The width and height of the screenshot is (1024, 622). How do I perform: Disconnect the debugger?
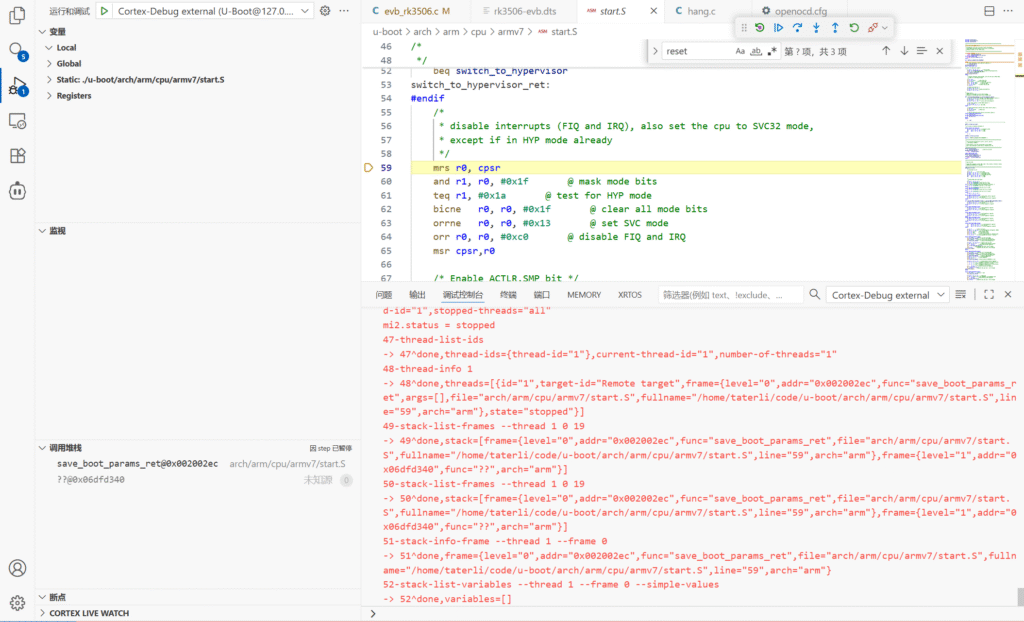tap(873, 28)
